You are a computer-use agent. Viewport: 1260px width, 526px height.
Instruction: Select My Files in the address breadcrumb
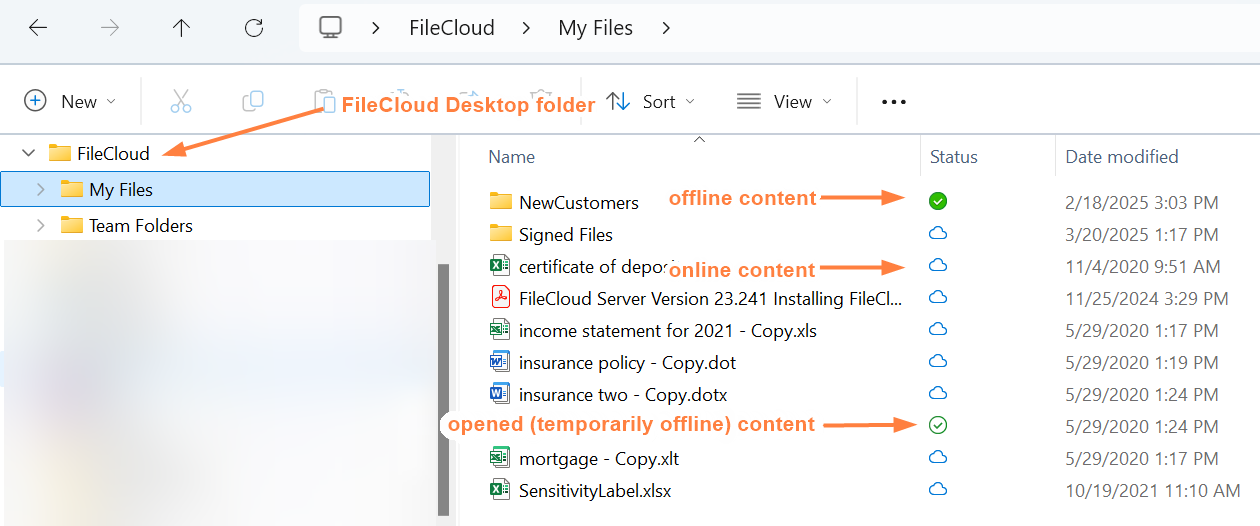point(595,28)
